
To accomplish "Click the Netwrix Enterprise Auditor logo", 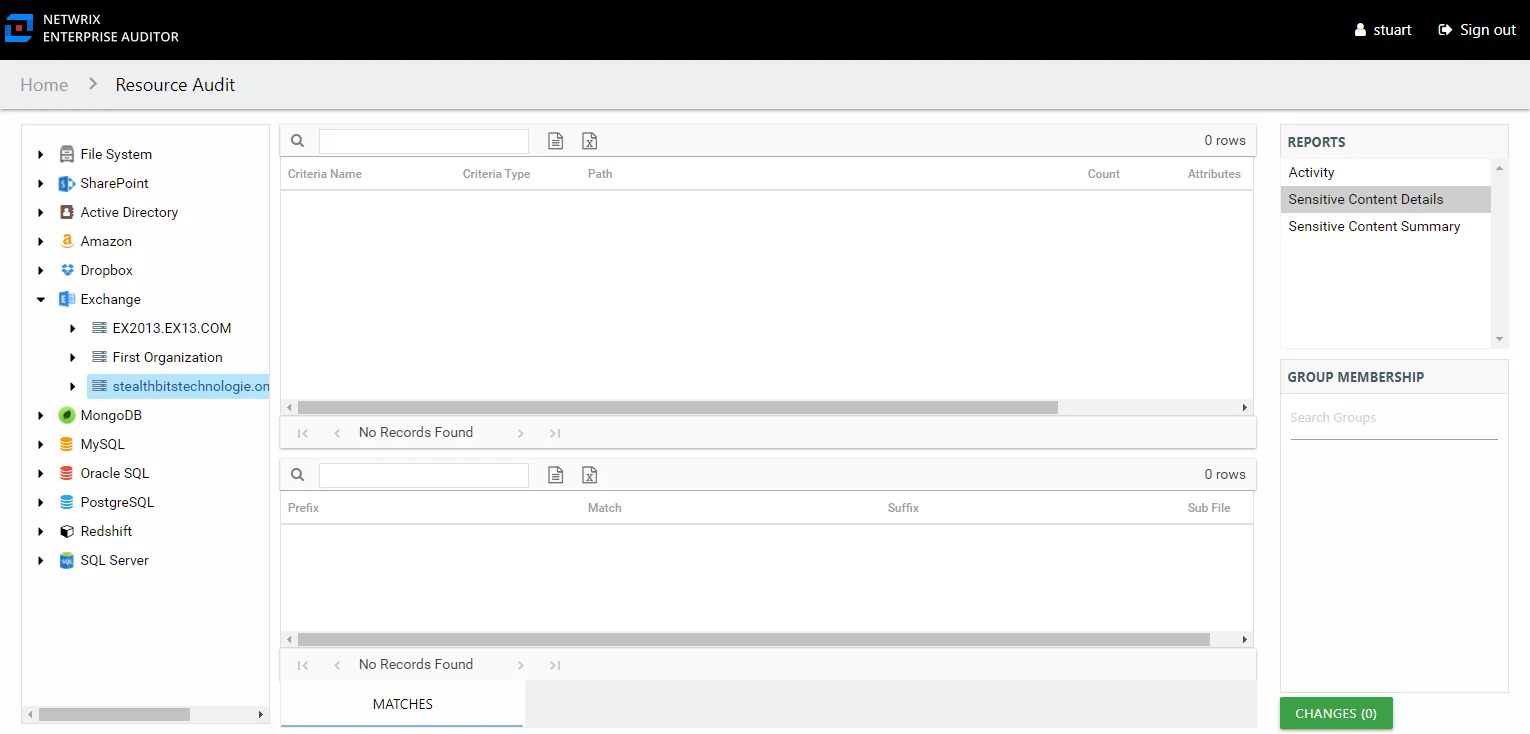I will point(19,29).
